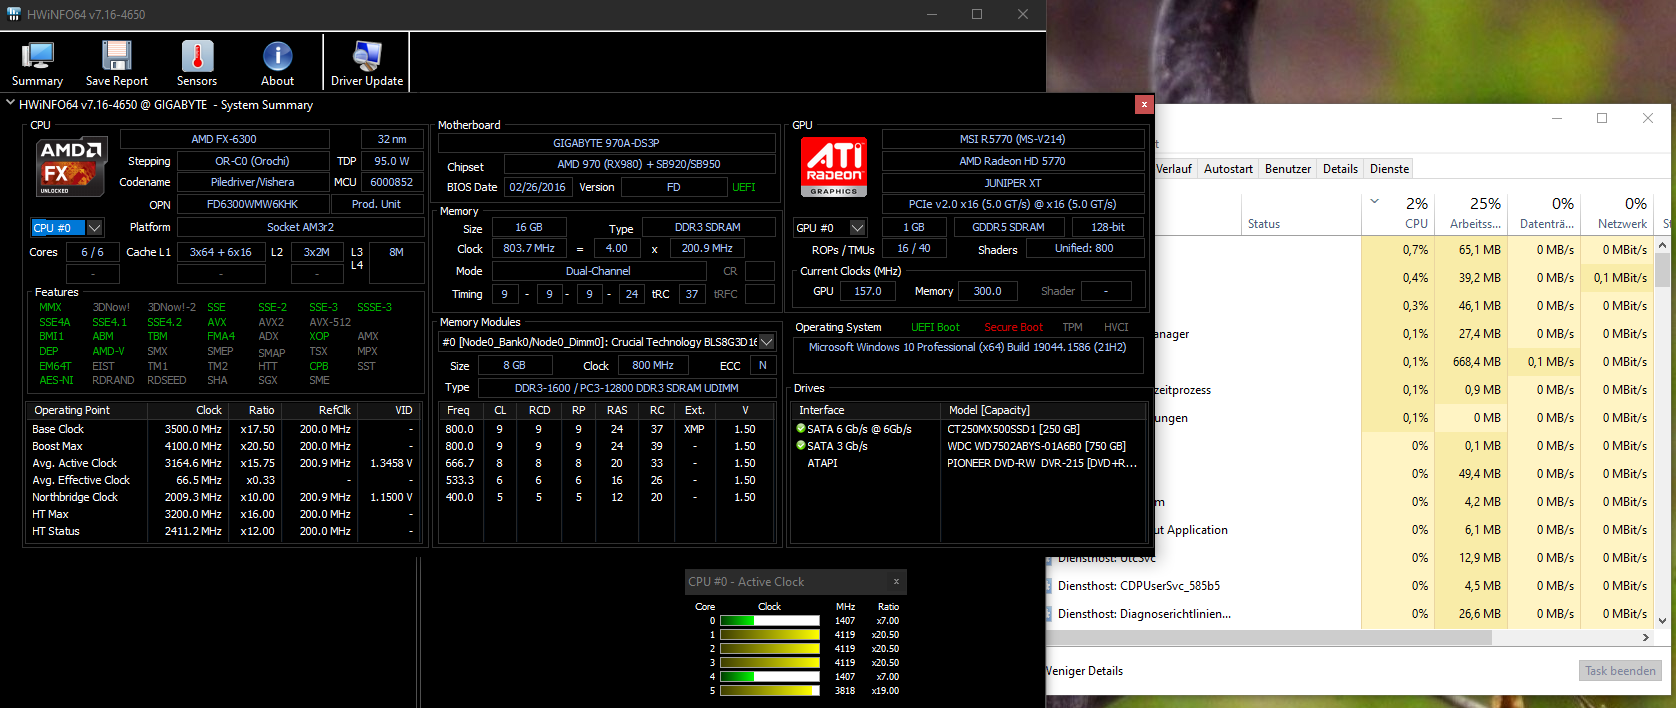Click the Socket AM3r2 platform field
Image resolution: width=1676 pixels, height=708 pixels.
pyautogui.click(x=300, y=227)
